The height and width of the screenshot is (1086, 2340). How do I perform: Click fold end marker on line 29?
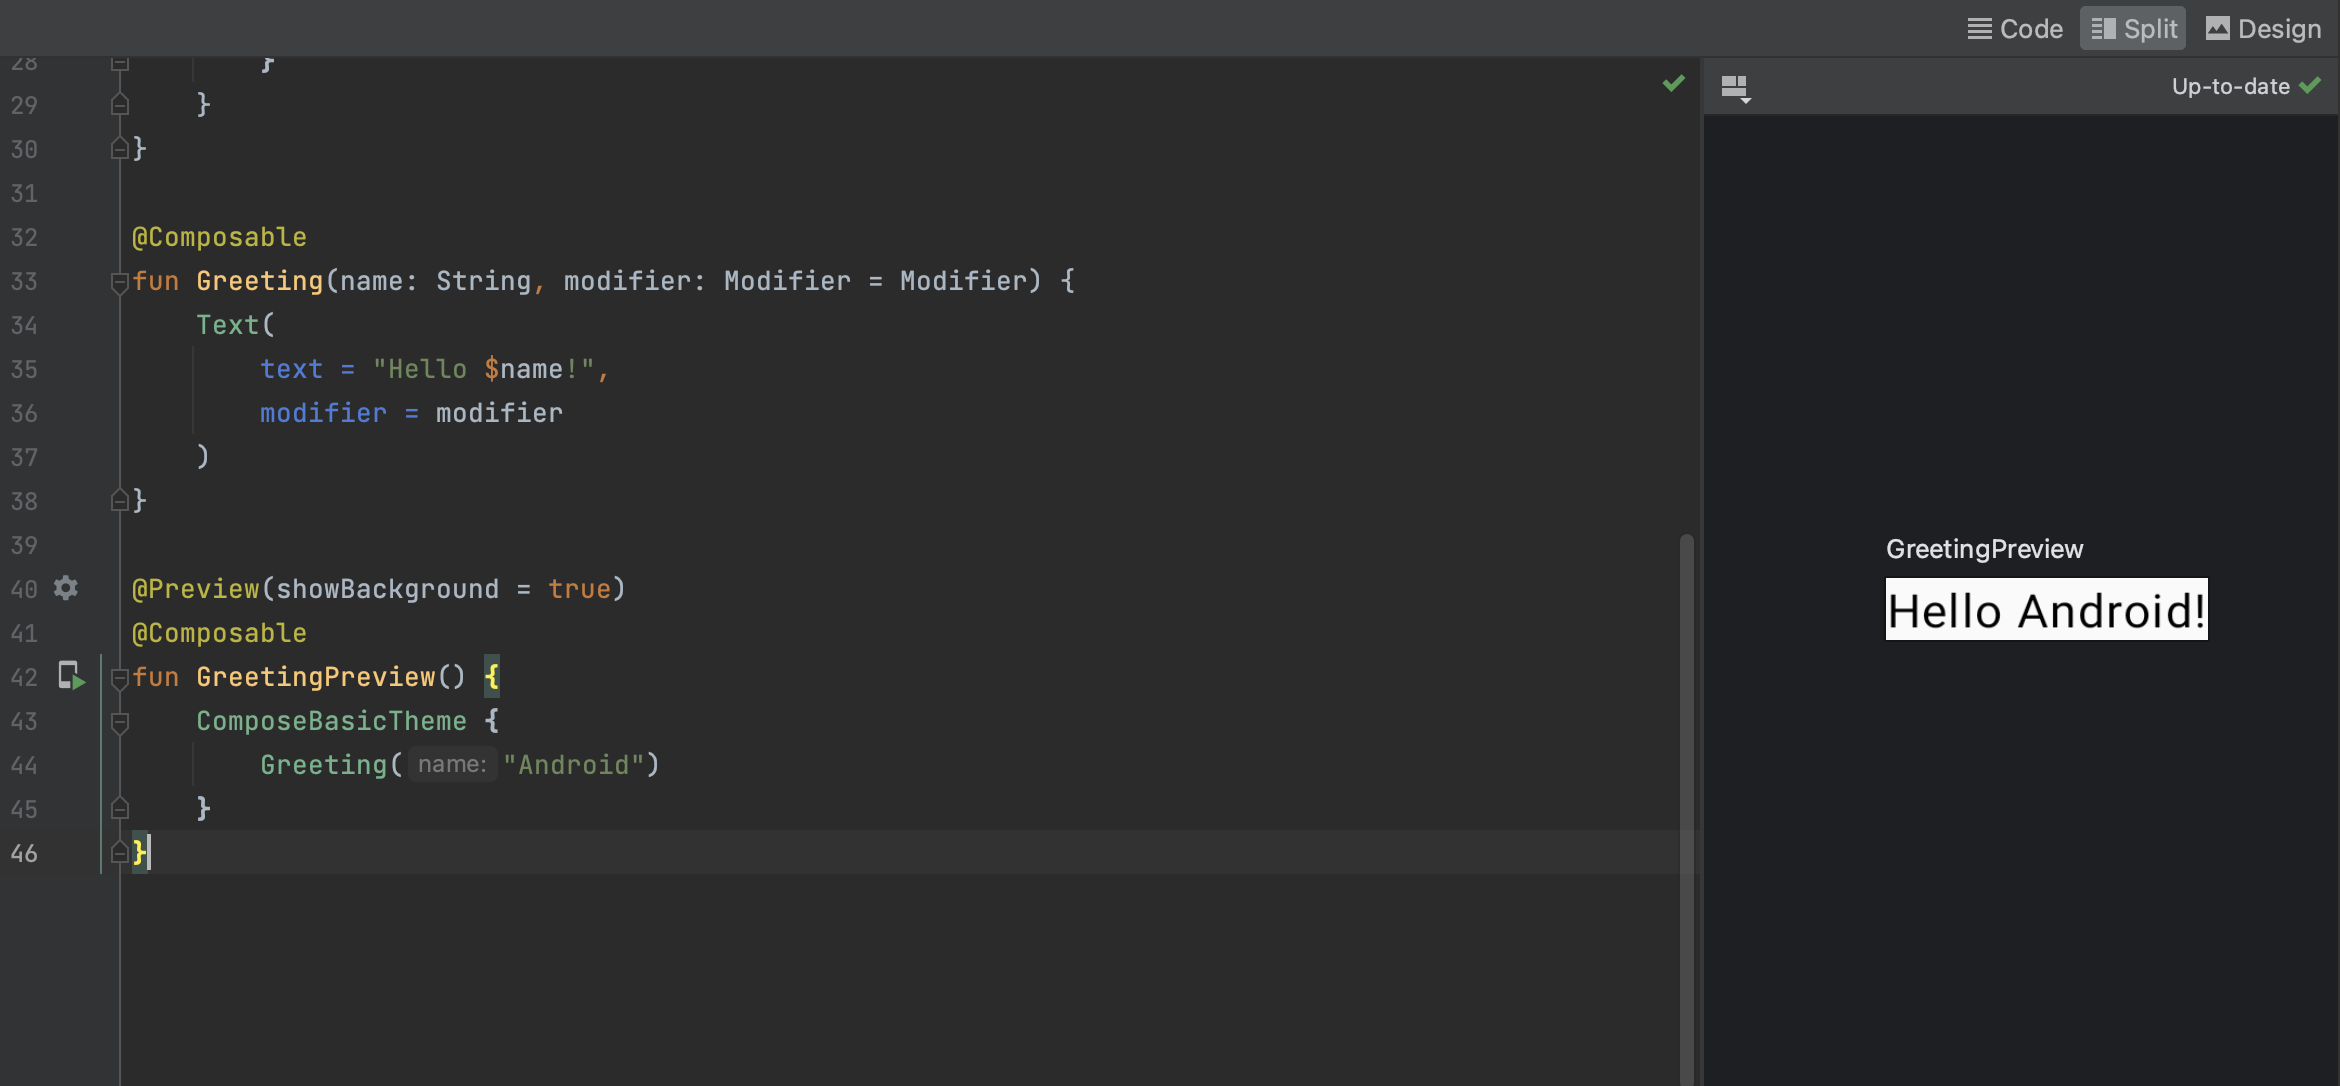tap(119, 104)
